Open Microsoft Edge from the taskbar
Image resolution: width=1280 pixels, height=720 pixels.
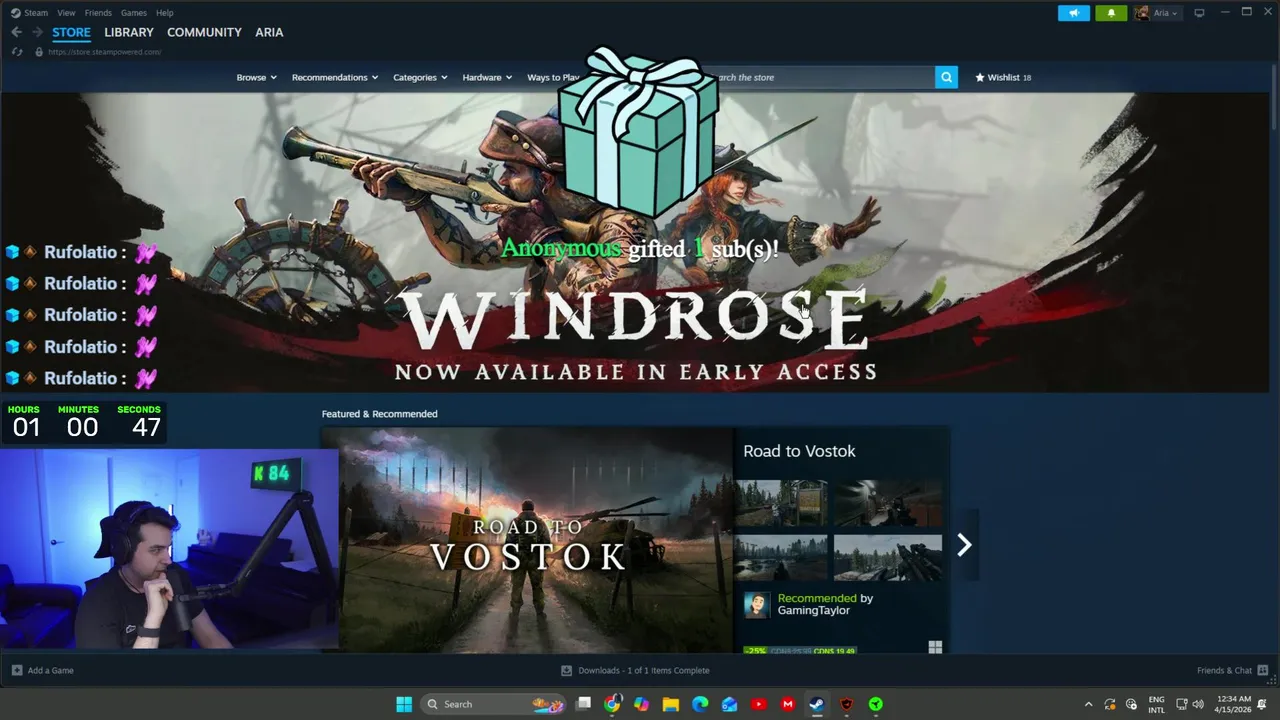pyautogui.click(x=700, y=704)
